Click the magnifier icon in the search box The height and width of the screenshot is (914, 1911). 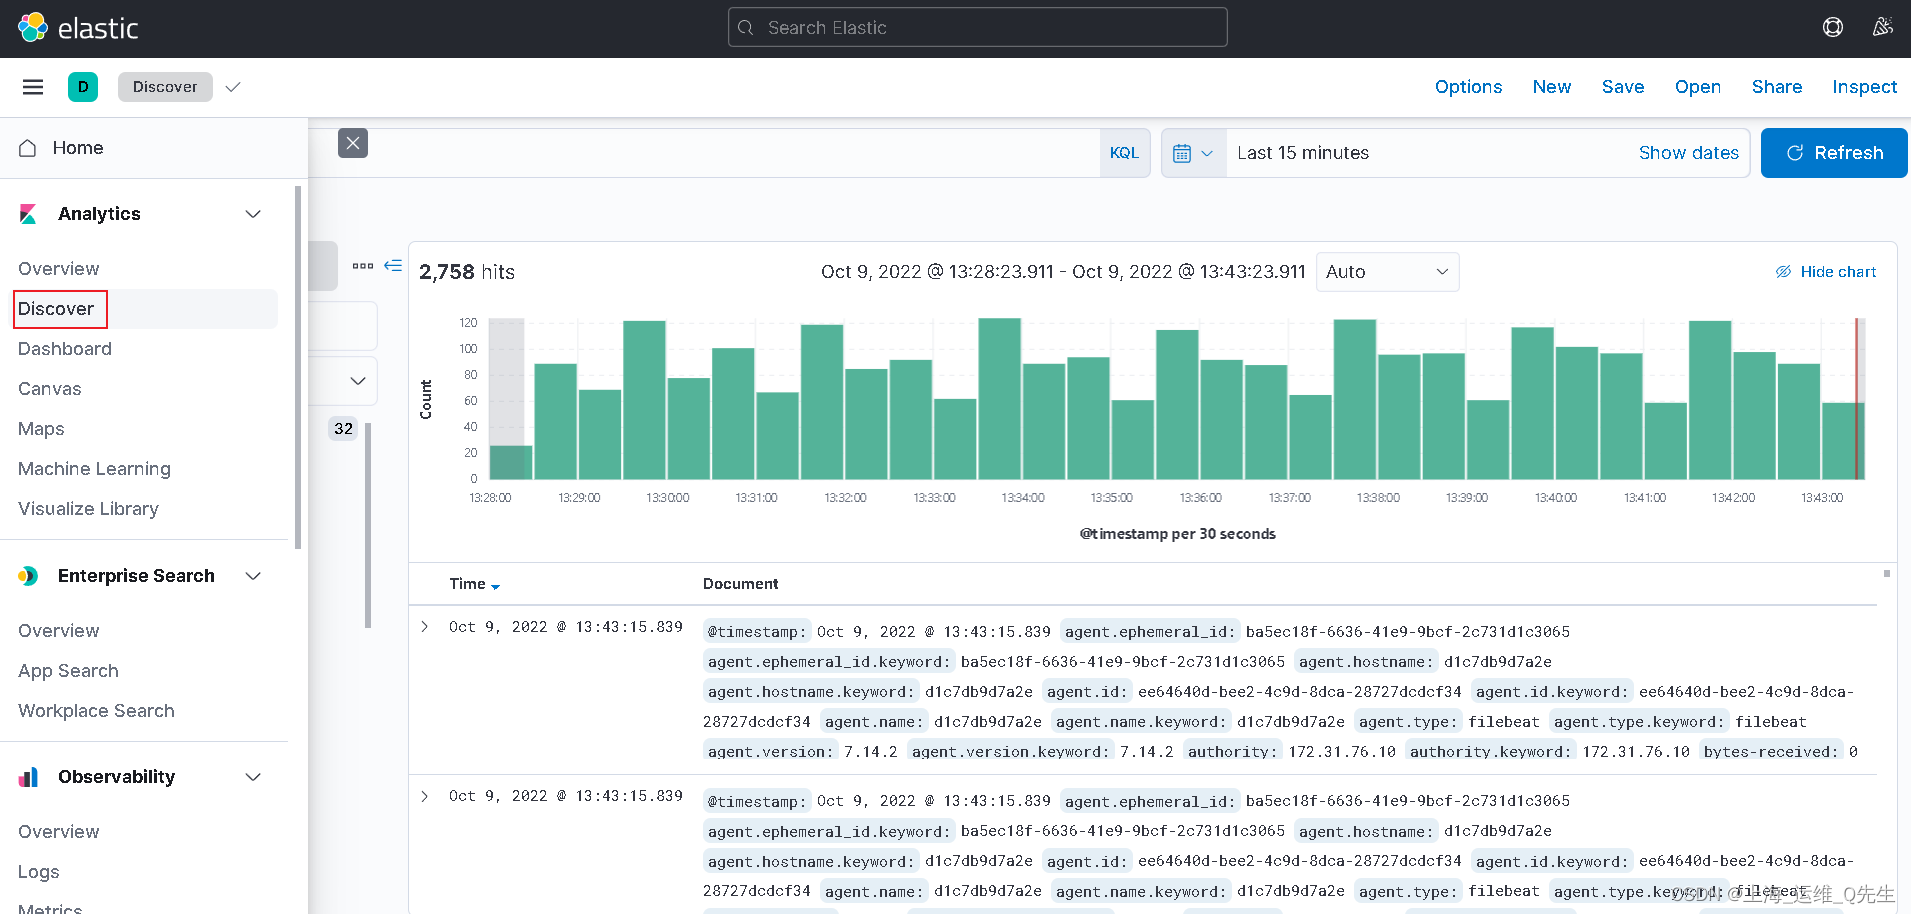(746, 28)
